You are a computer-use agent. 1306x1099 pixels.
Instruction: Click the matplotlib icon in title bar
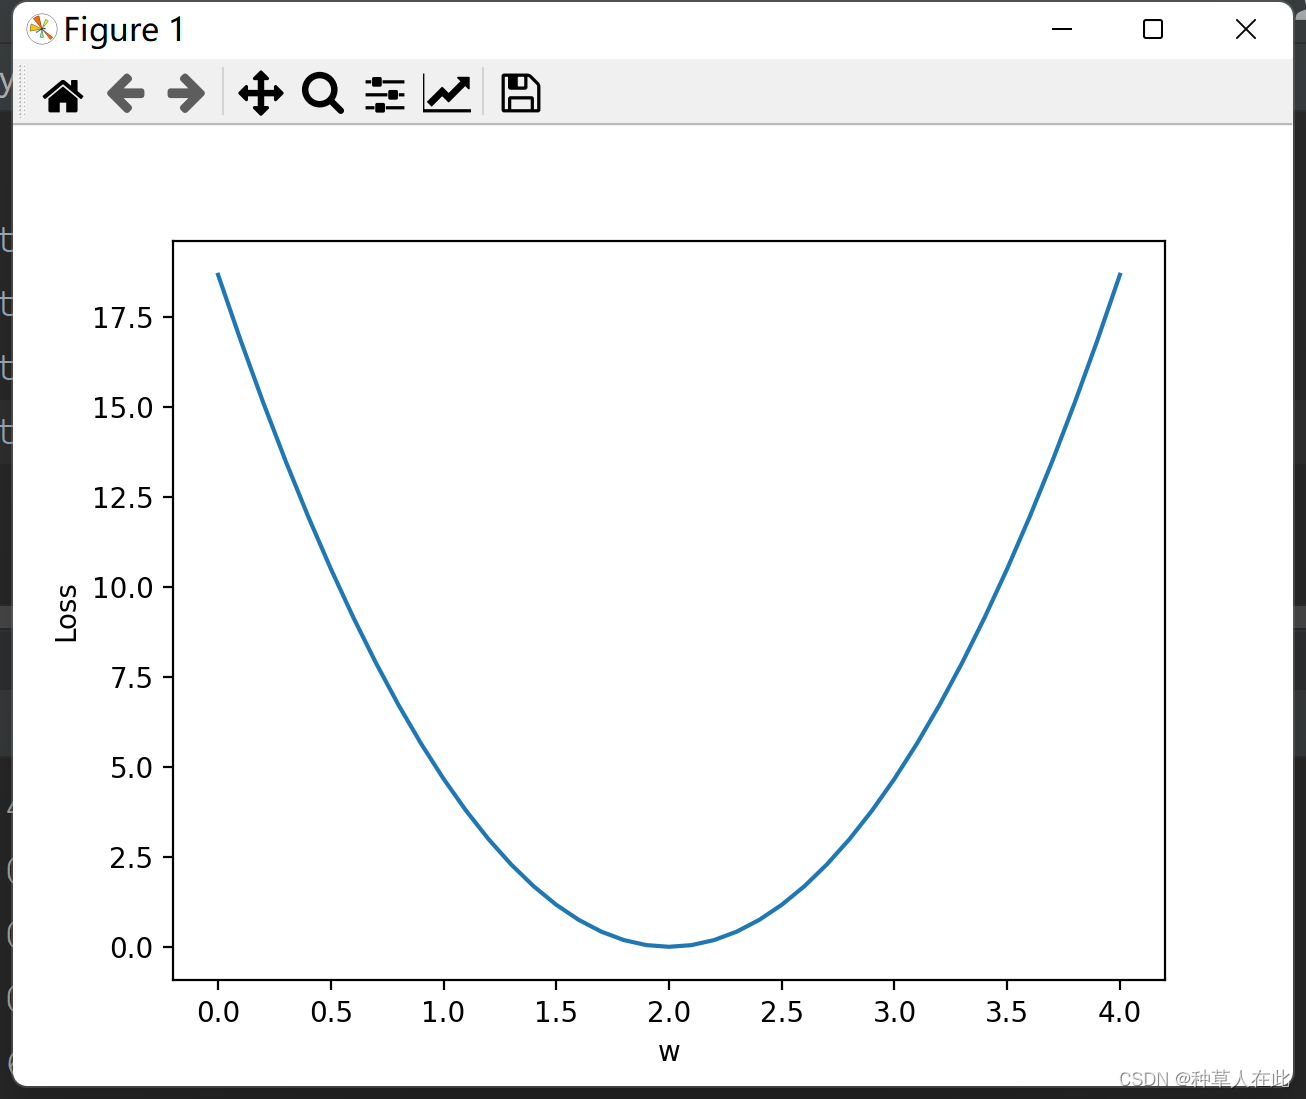[x=41, y=29]
